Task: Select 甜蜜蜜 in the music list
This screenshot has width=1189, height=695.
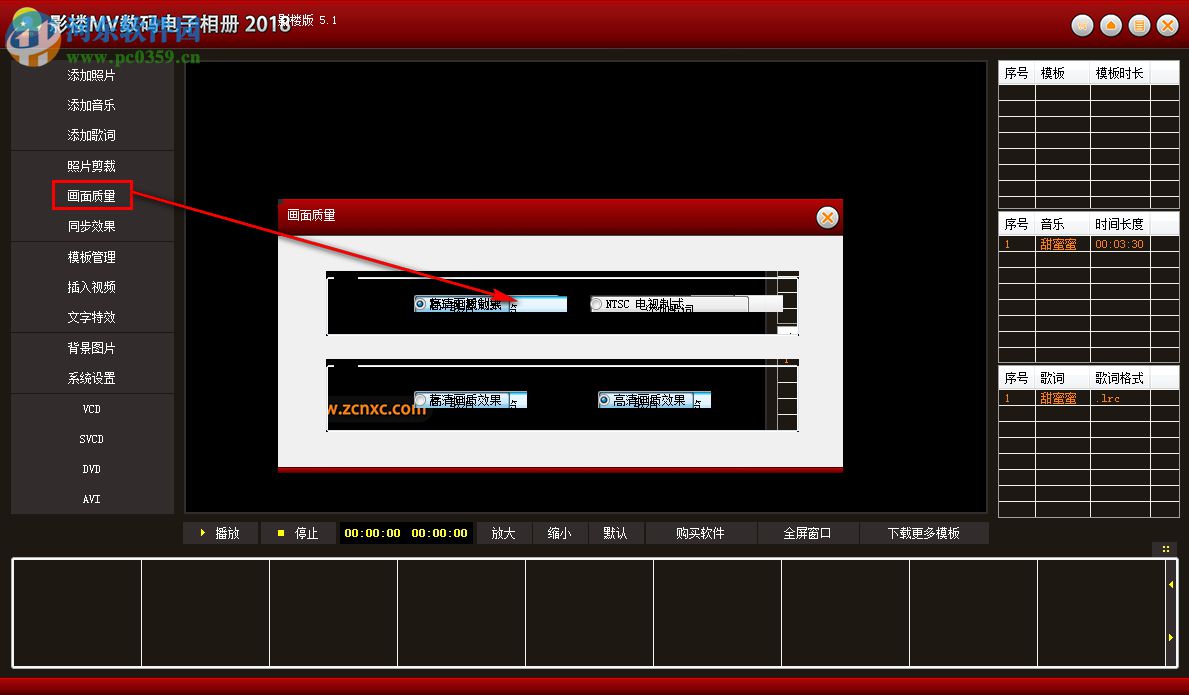Action: (1059, 244)
